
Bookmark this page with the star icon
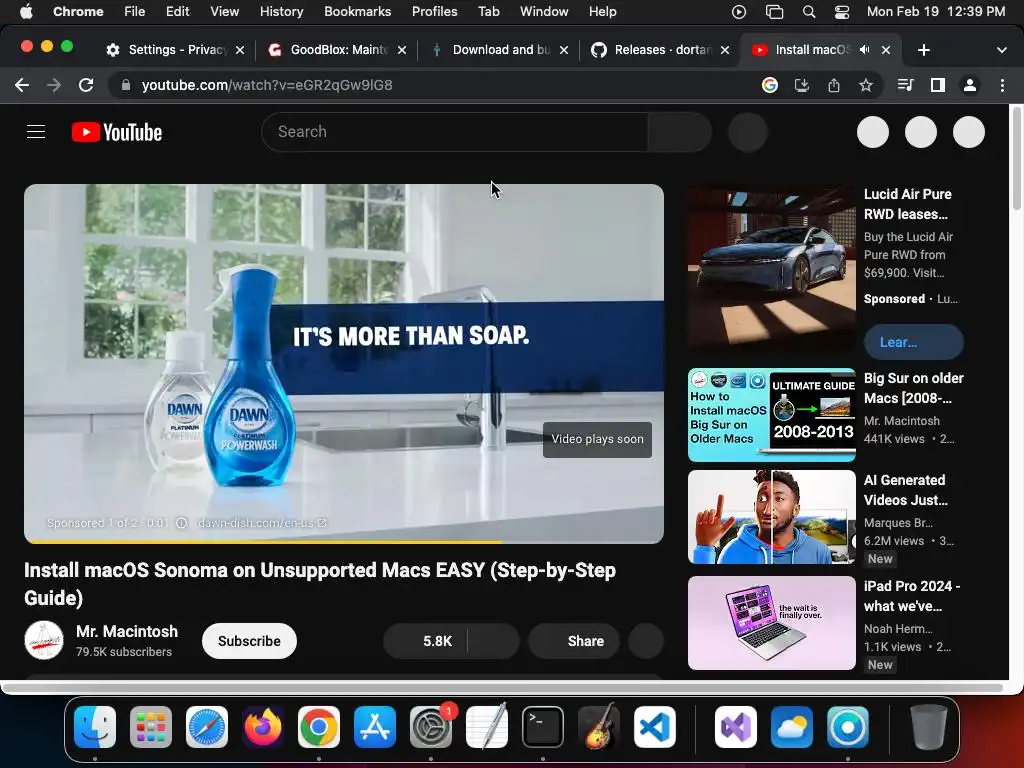pyautogui.click(x=866, y=85)
